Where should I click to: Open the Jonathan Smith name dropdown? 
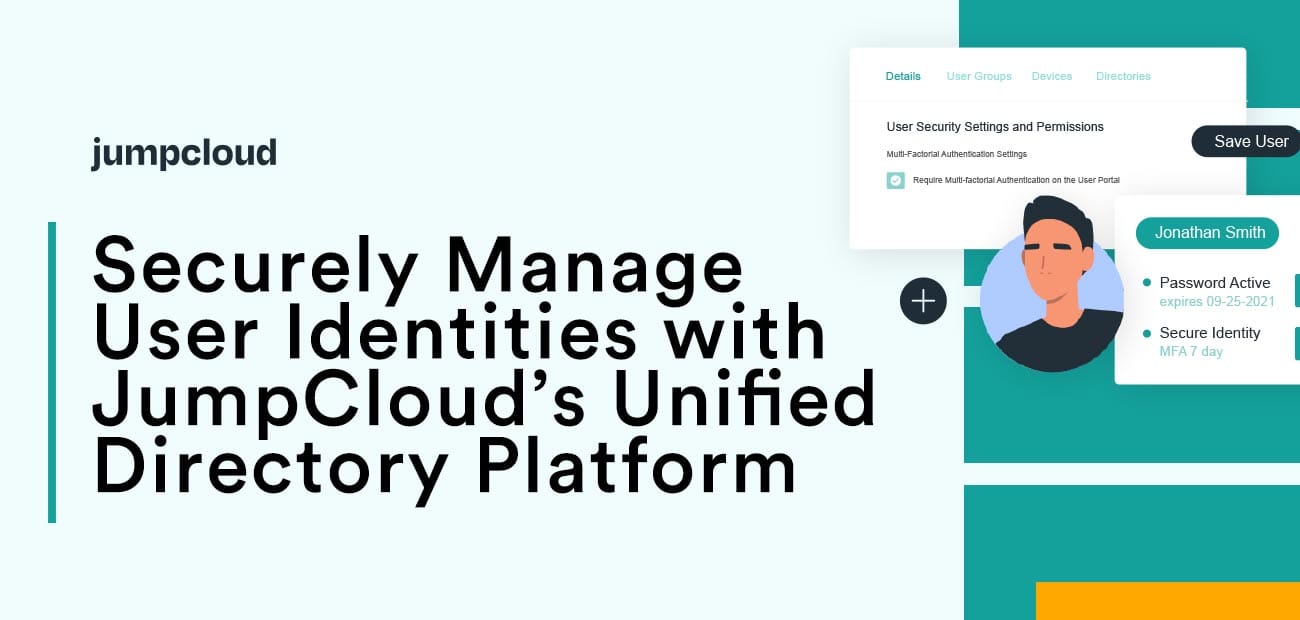click(1207, 233)
